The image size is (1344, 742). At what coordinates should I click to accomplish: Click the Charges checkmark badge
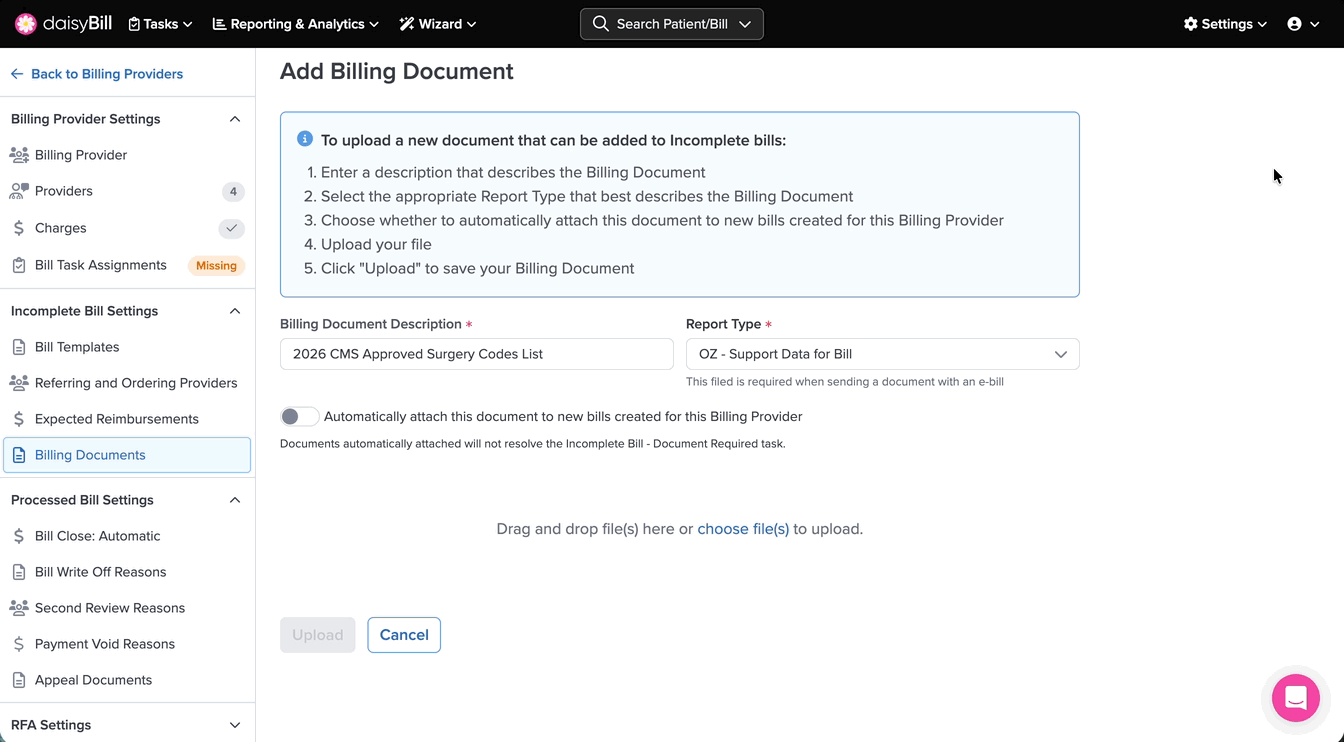pyautogui.click(x=231, y=228)
